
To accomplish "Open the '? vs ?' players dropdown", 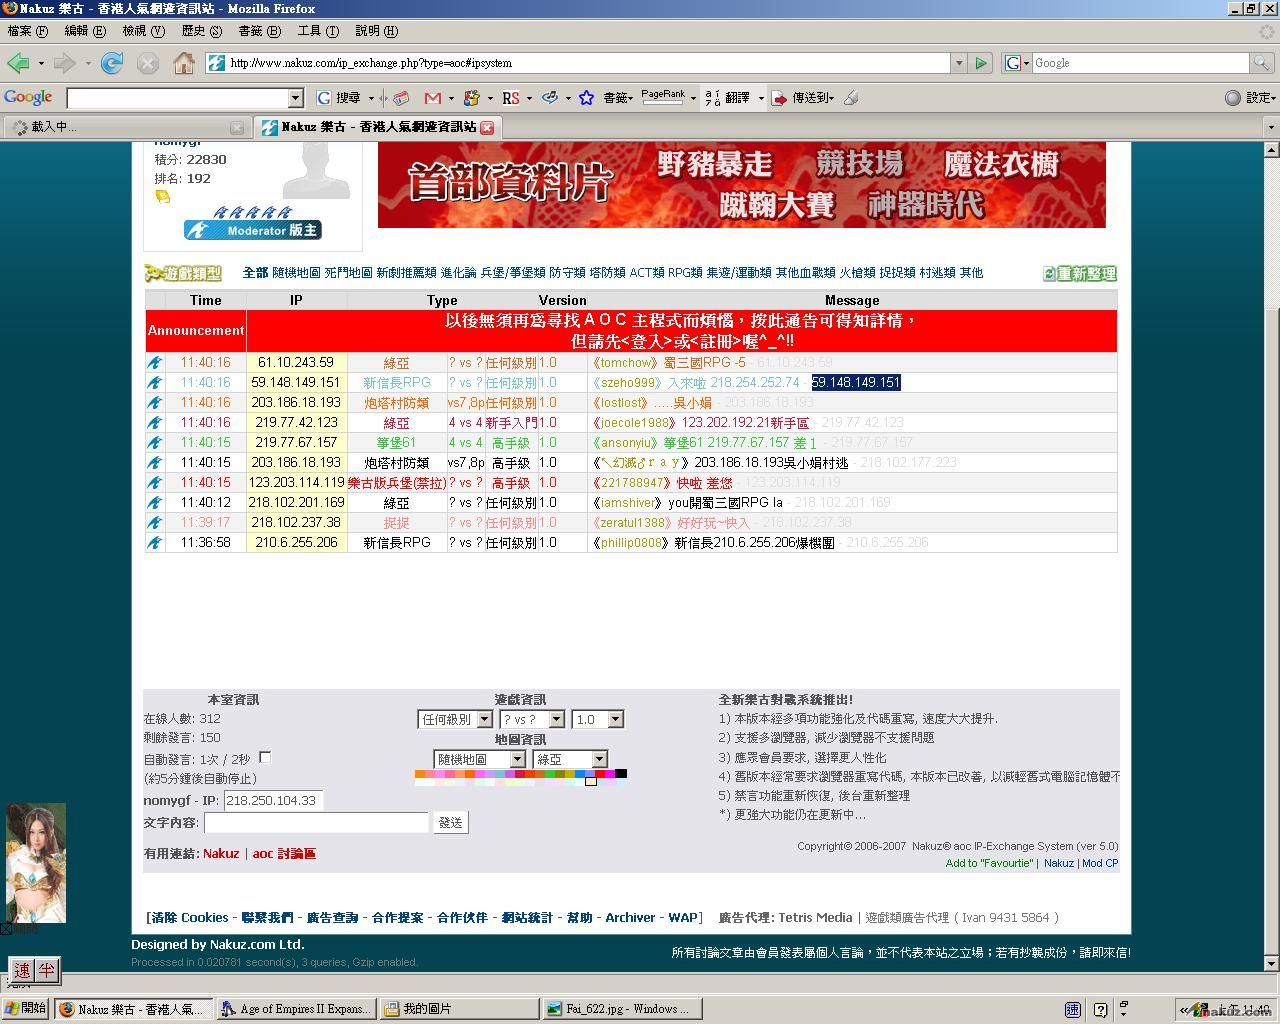I will [532, 719].
